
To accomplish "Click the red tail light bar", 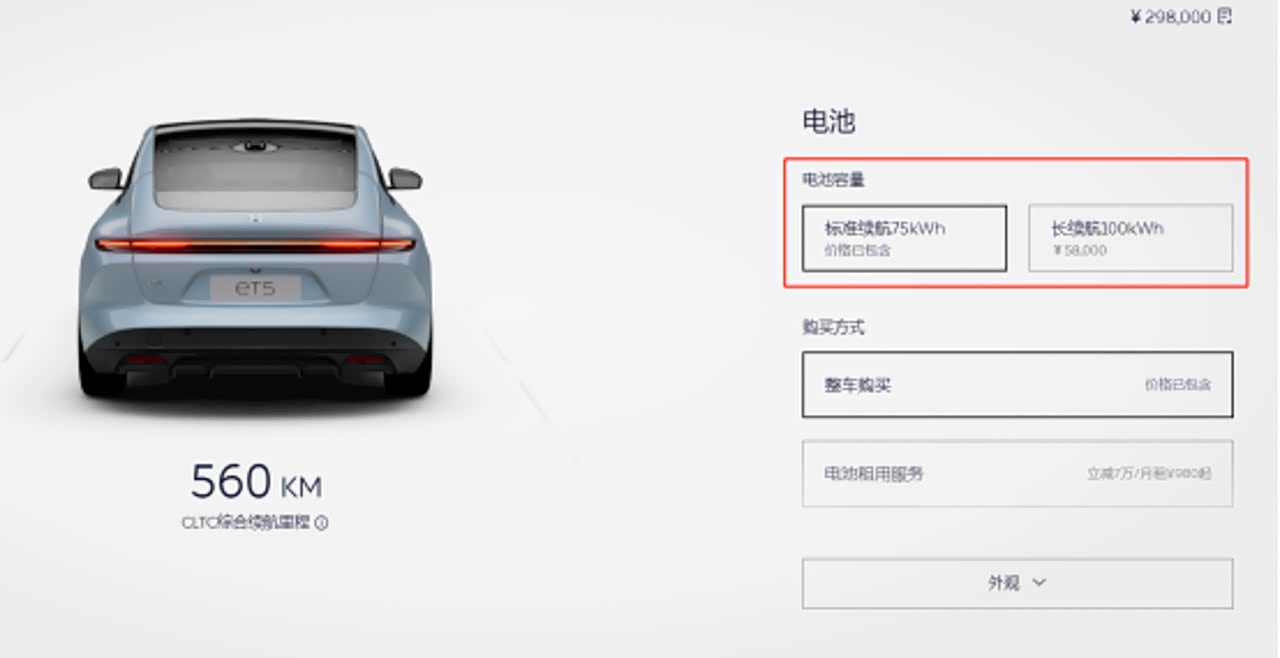I will 256,244.
